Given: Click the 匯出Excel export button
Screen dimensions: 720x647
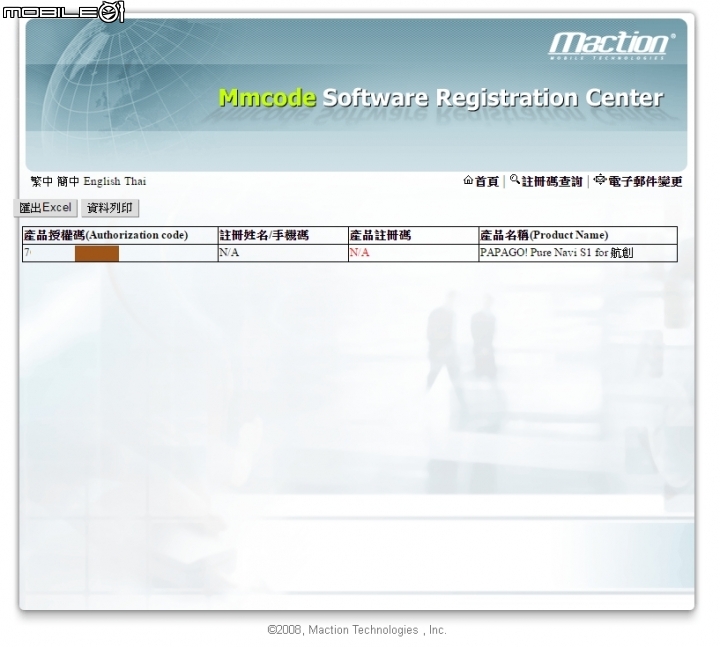Looking at the screenshot, I should pos(45,208).
